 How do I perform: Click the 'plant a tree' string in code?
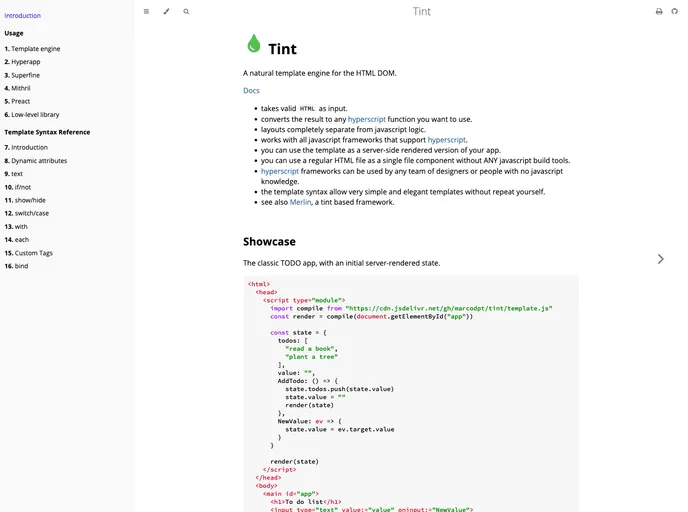[x=312, y=357]
